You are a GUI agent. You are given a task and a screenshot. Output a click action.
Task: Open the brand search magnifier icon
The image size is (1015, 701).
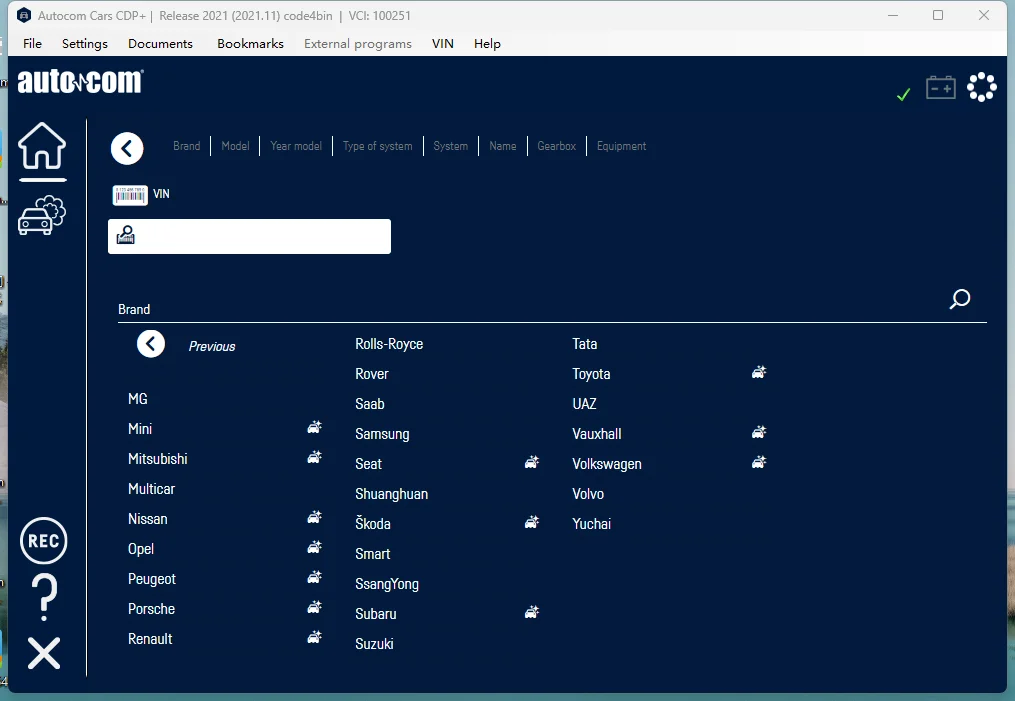click(959, 299)
